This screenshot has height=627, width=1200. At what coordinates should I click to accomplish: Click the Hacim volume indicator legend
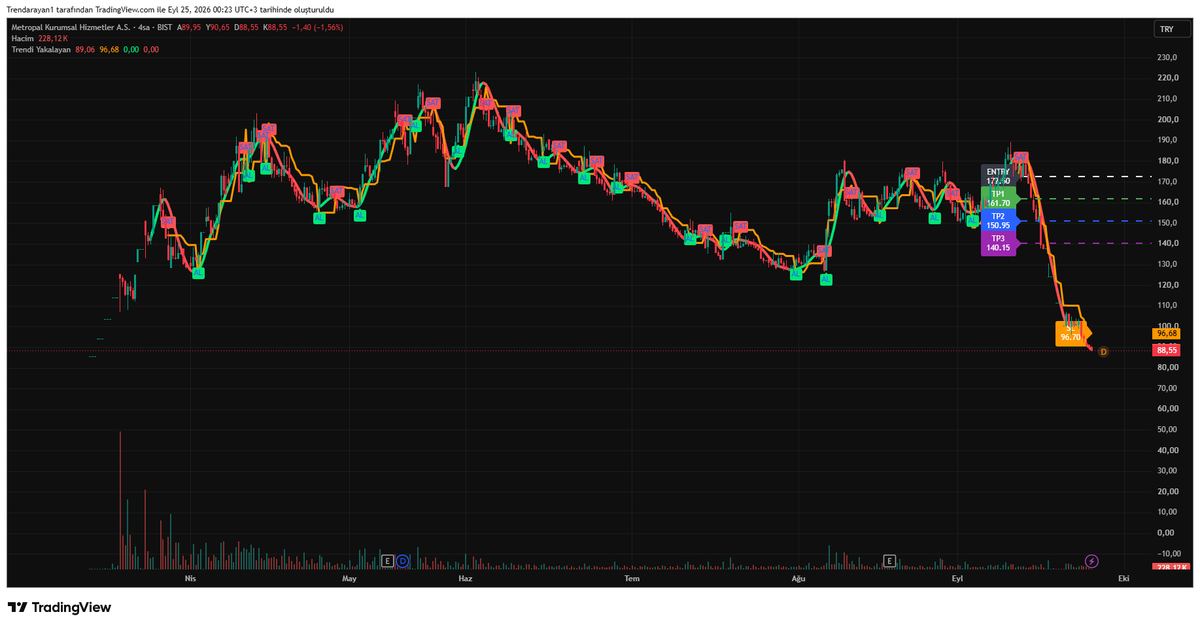pyautogui.click(x=22, y=38)
